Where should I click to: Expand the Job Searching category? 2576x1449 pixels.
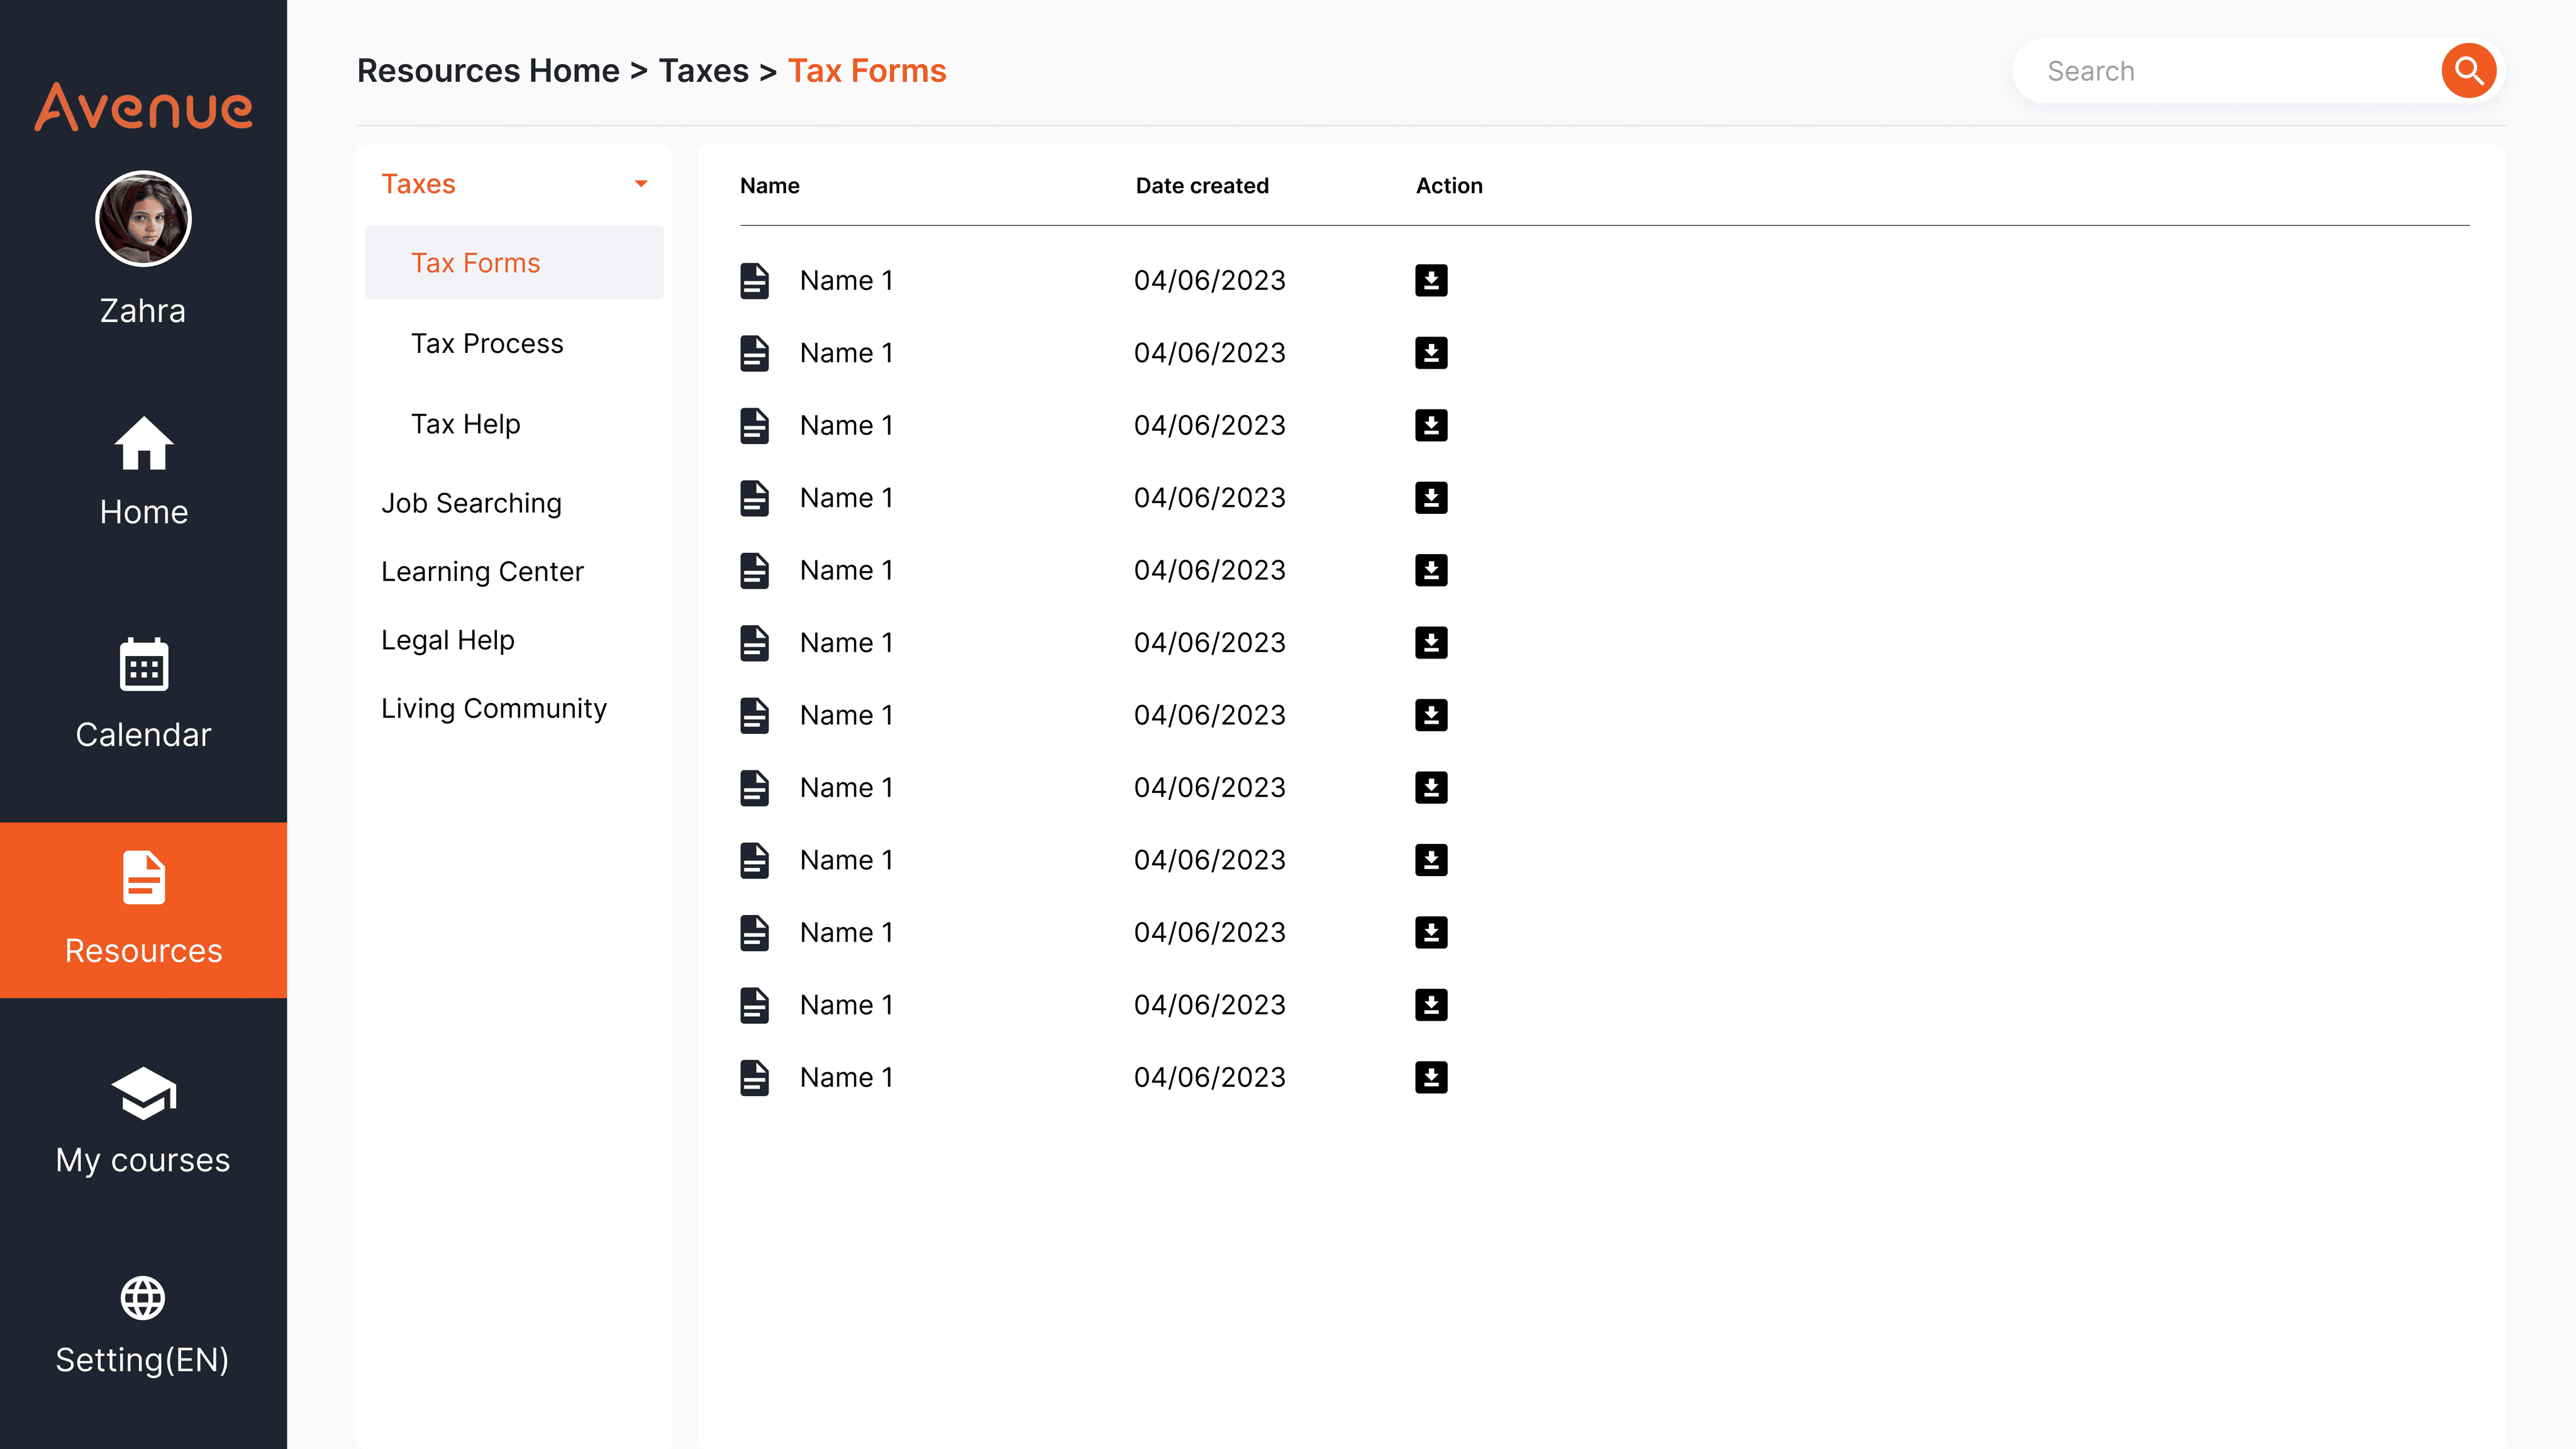[471, 503]
